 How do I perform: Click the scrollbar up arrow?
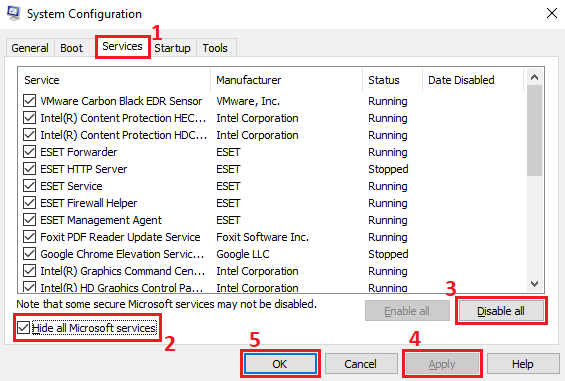(x=535, y=77)
